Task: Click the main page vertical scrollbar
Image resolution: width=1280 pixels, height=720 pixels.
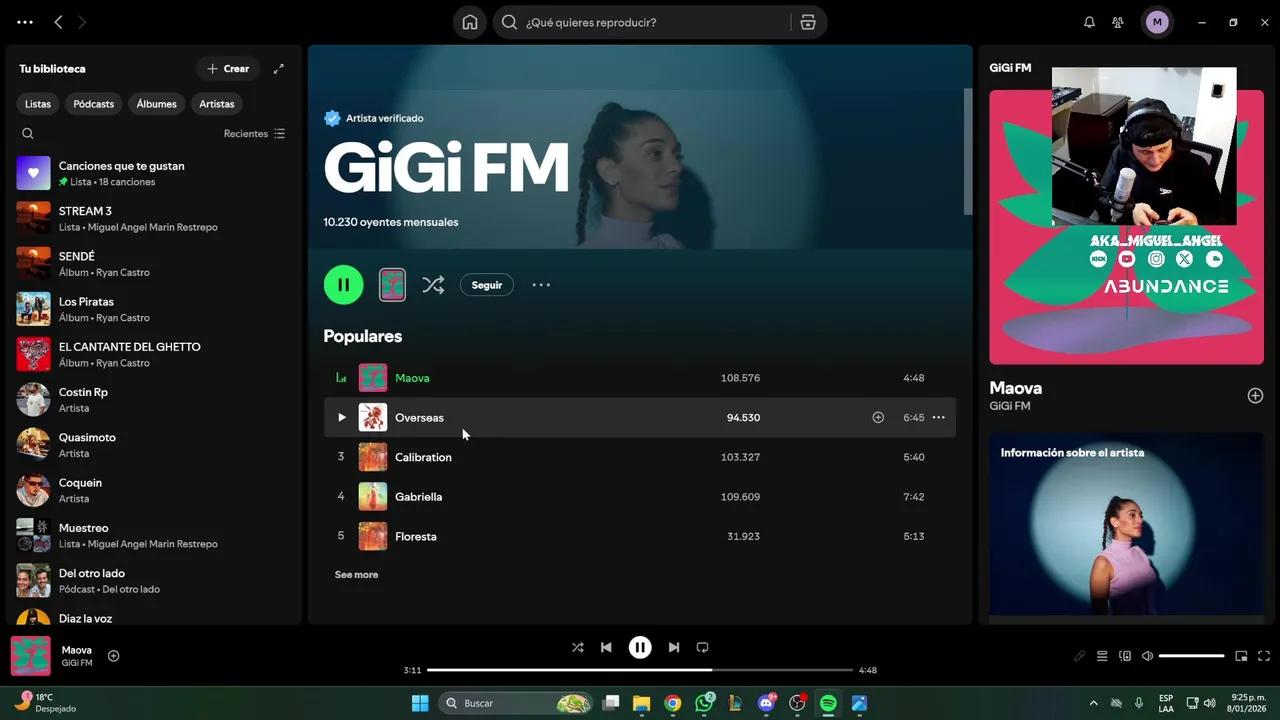Action: (x=967, y=150)
